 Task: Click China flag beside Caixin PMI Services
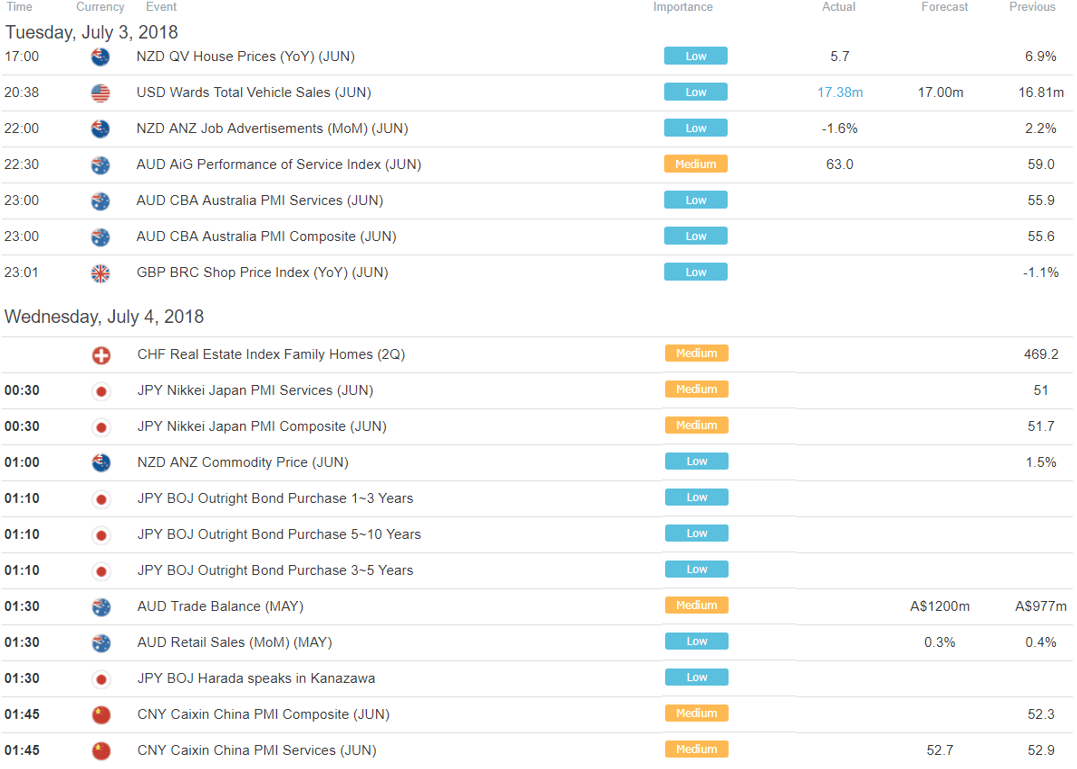101,751
